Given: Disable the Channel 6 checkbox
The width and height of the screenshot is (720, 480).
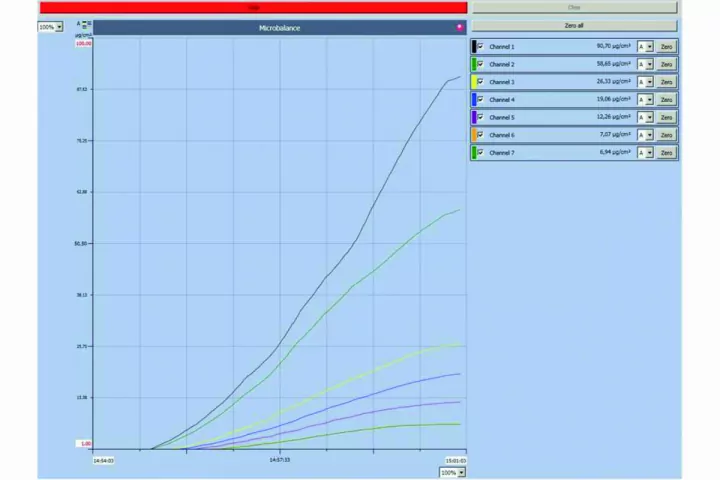Looking at the screenshot, I should (481, 134).
